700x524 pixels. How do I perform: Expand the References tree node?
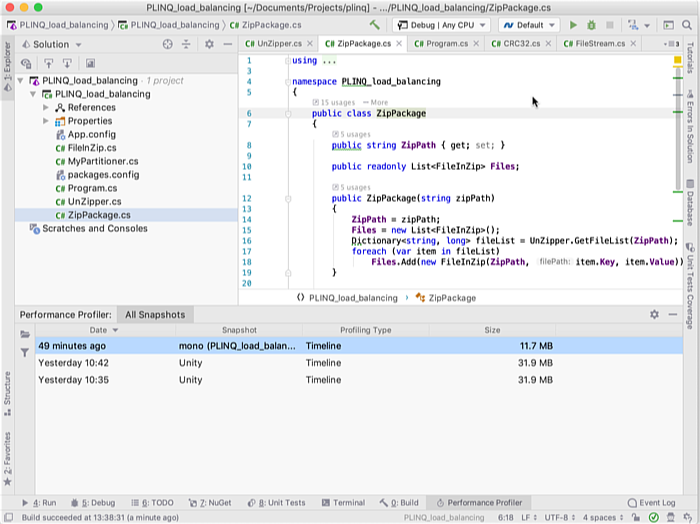(46, 108)
